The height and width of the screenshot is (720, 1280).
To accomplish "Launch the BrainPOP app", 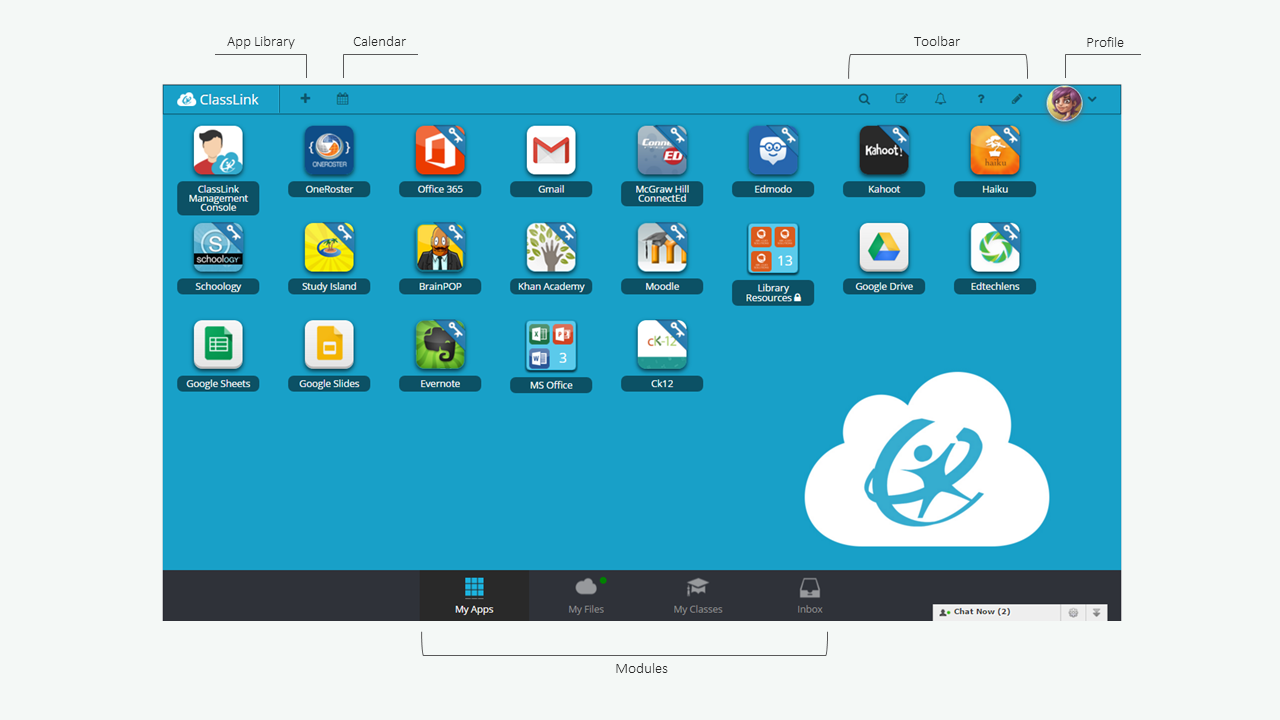I will tap(440, 247).
